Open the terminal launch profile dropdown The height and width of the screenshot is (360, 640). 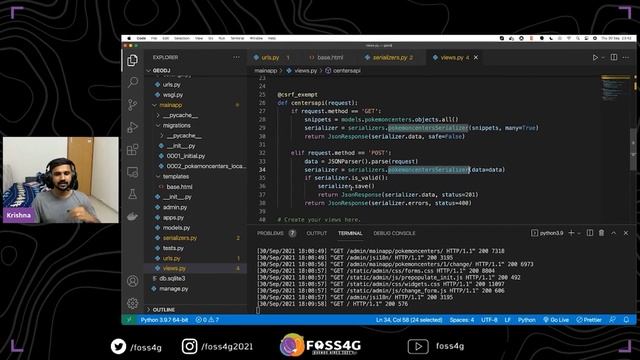(x=579, y=233)
